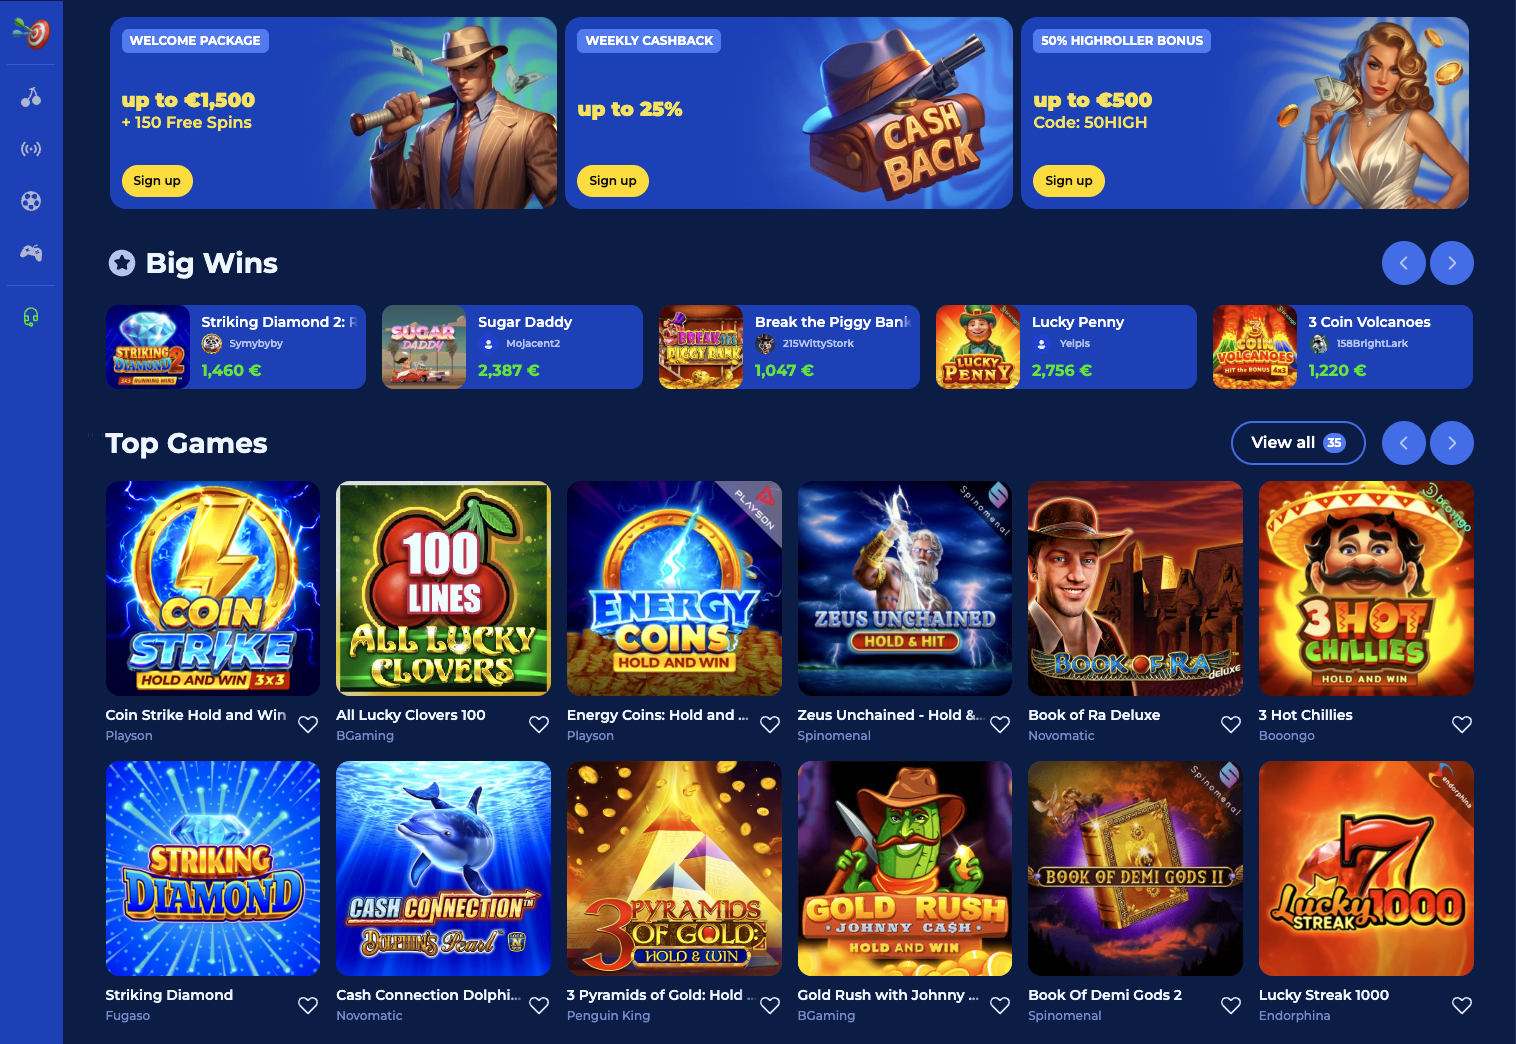The image size is (1516, 1044).
Task: Click View all 35 top games button
Action: 1298,443
